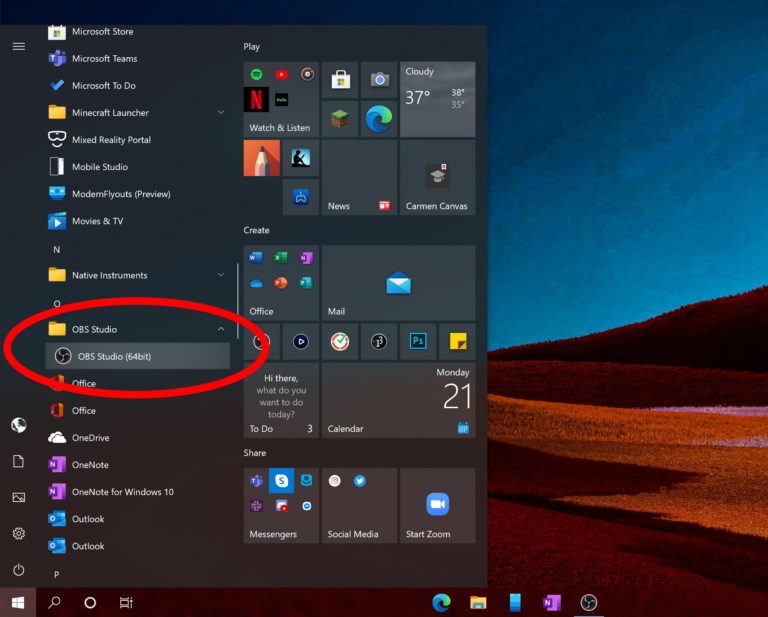This screenshot has height=617, width=768.
Task: Click the Play group heading
Action: point(252,47)
